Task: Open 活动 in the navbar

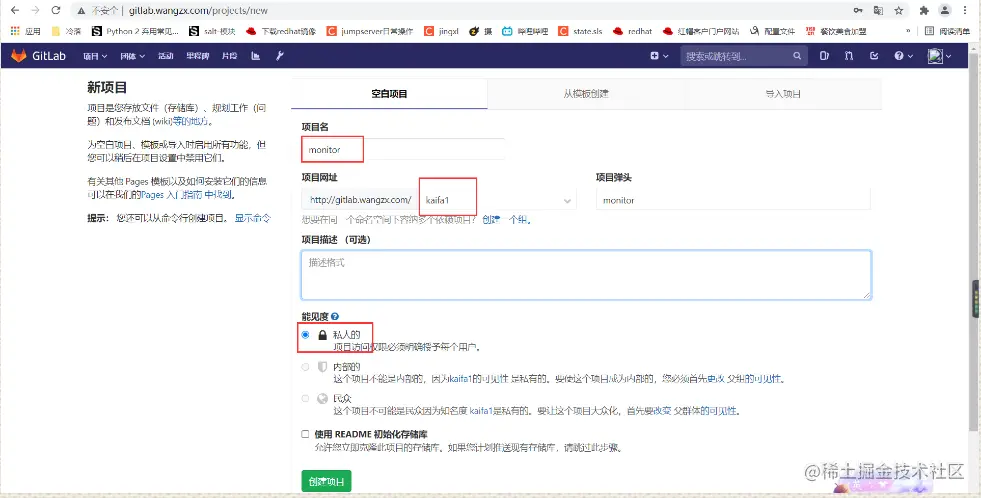Action: click(165, 56)
